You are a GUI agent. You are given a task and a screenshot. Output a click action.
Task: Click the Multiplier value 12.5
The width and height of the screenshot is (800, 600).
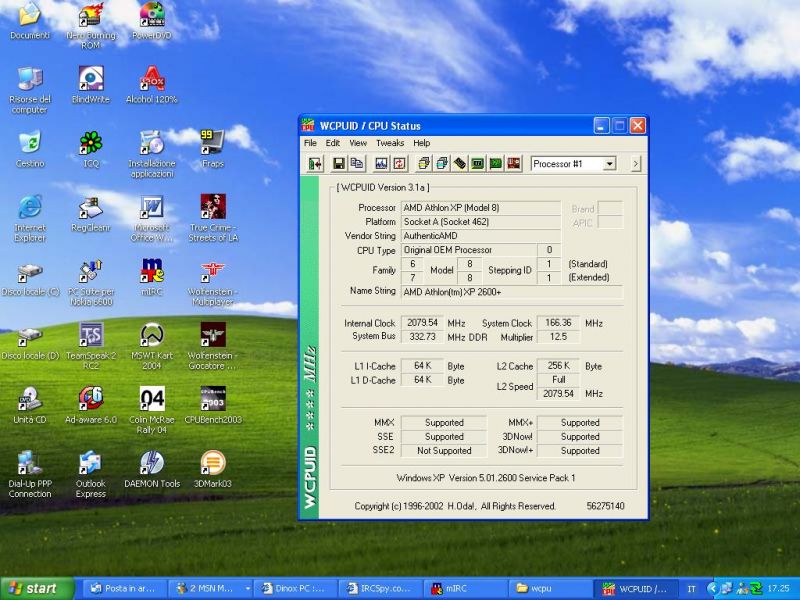click(558, 337)
